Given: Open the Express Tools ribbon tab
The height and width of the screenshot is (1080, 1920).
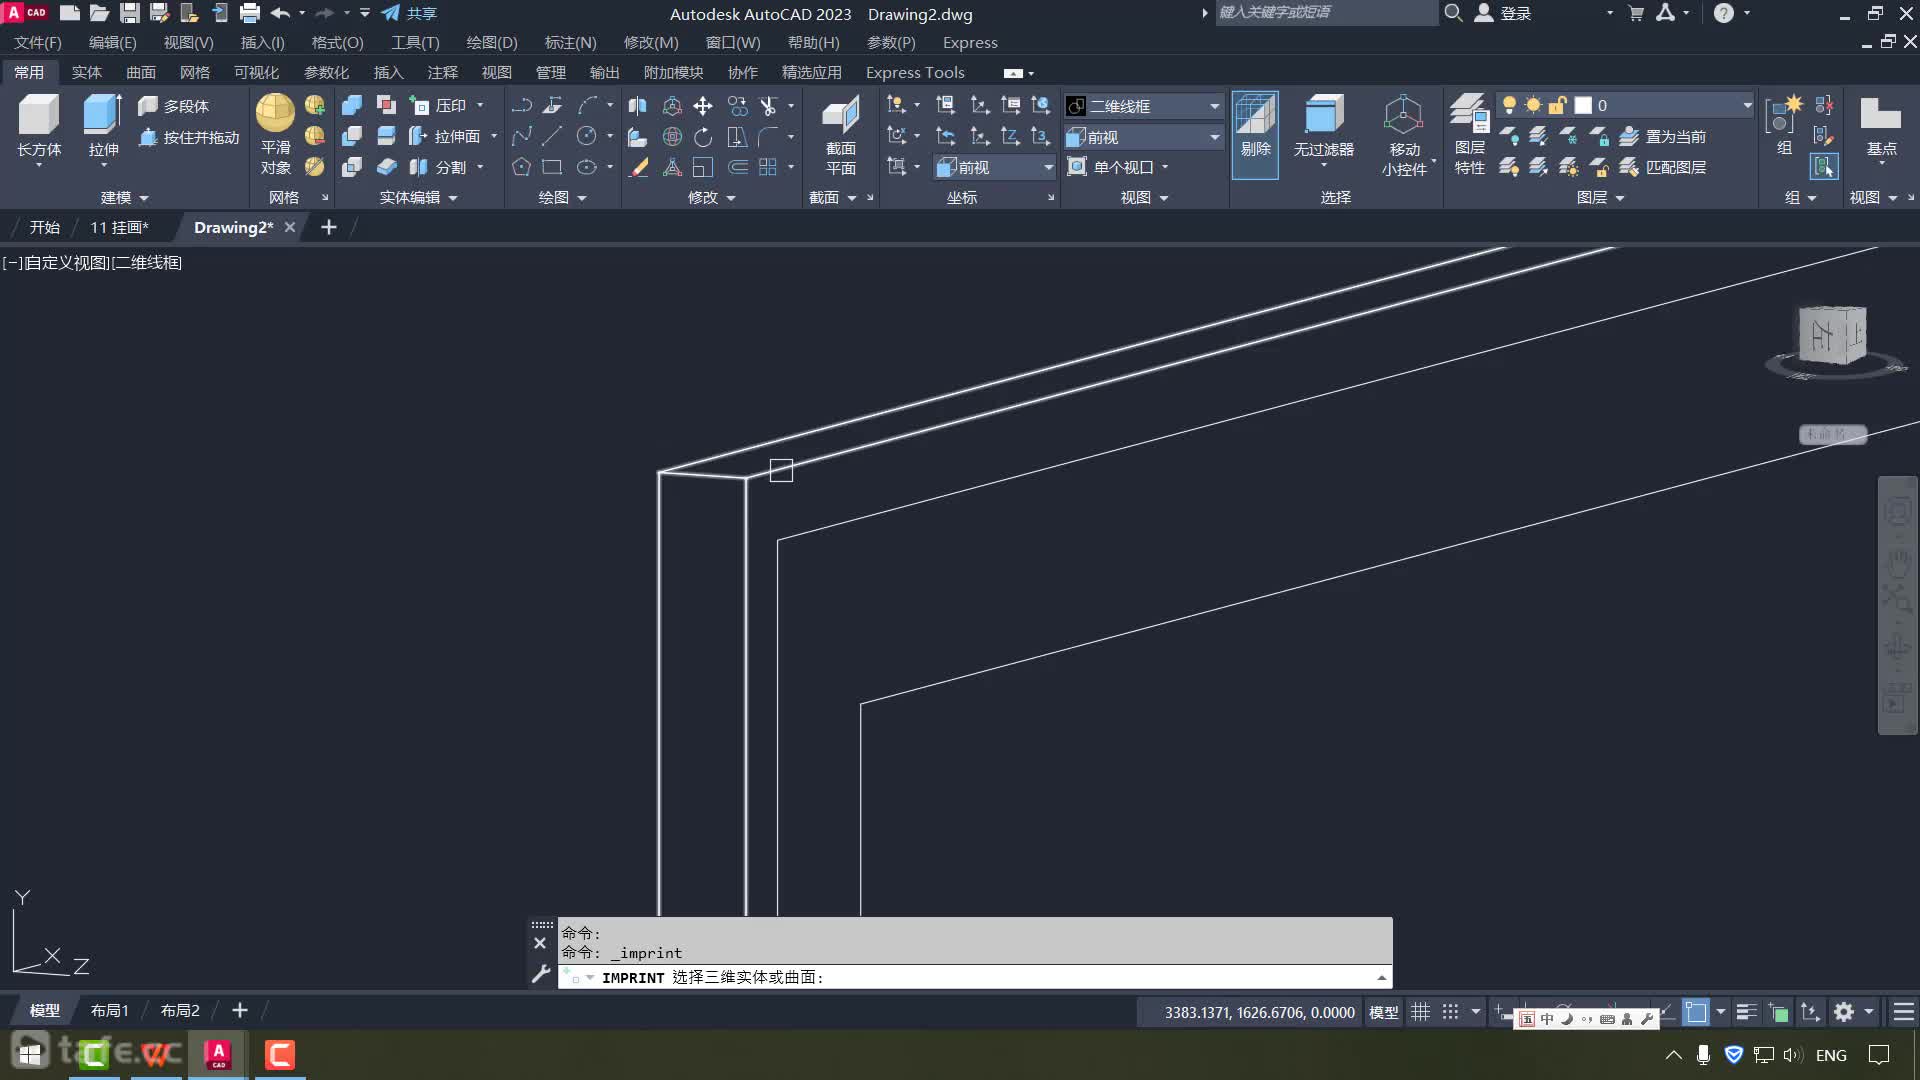Looking at the screenshot, I should point(915,72).
